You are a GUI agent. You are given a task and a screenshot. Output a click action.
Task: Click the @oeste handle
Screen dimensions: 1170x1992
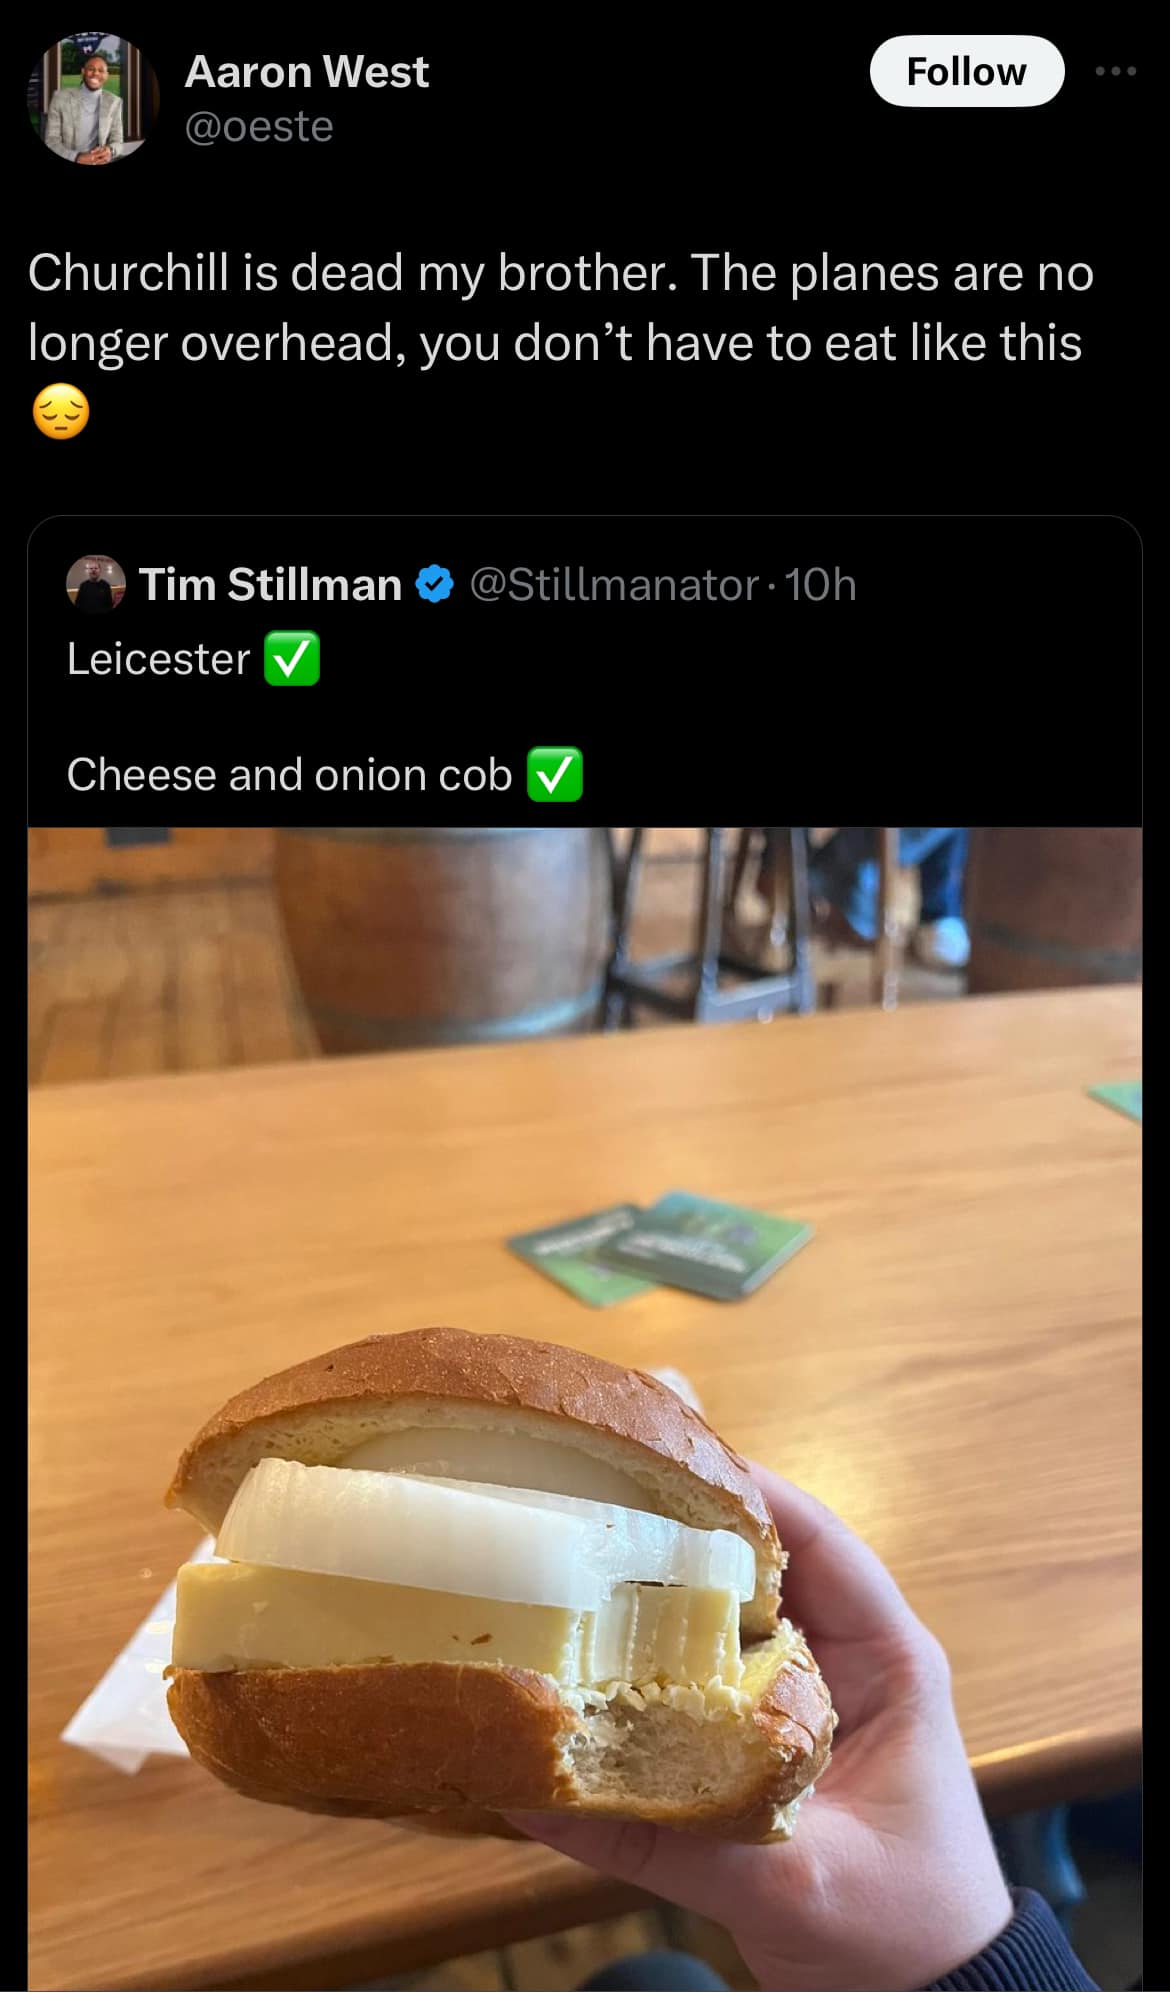[259, 127]
